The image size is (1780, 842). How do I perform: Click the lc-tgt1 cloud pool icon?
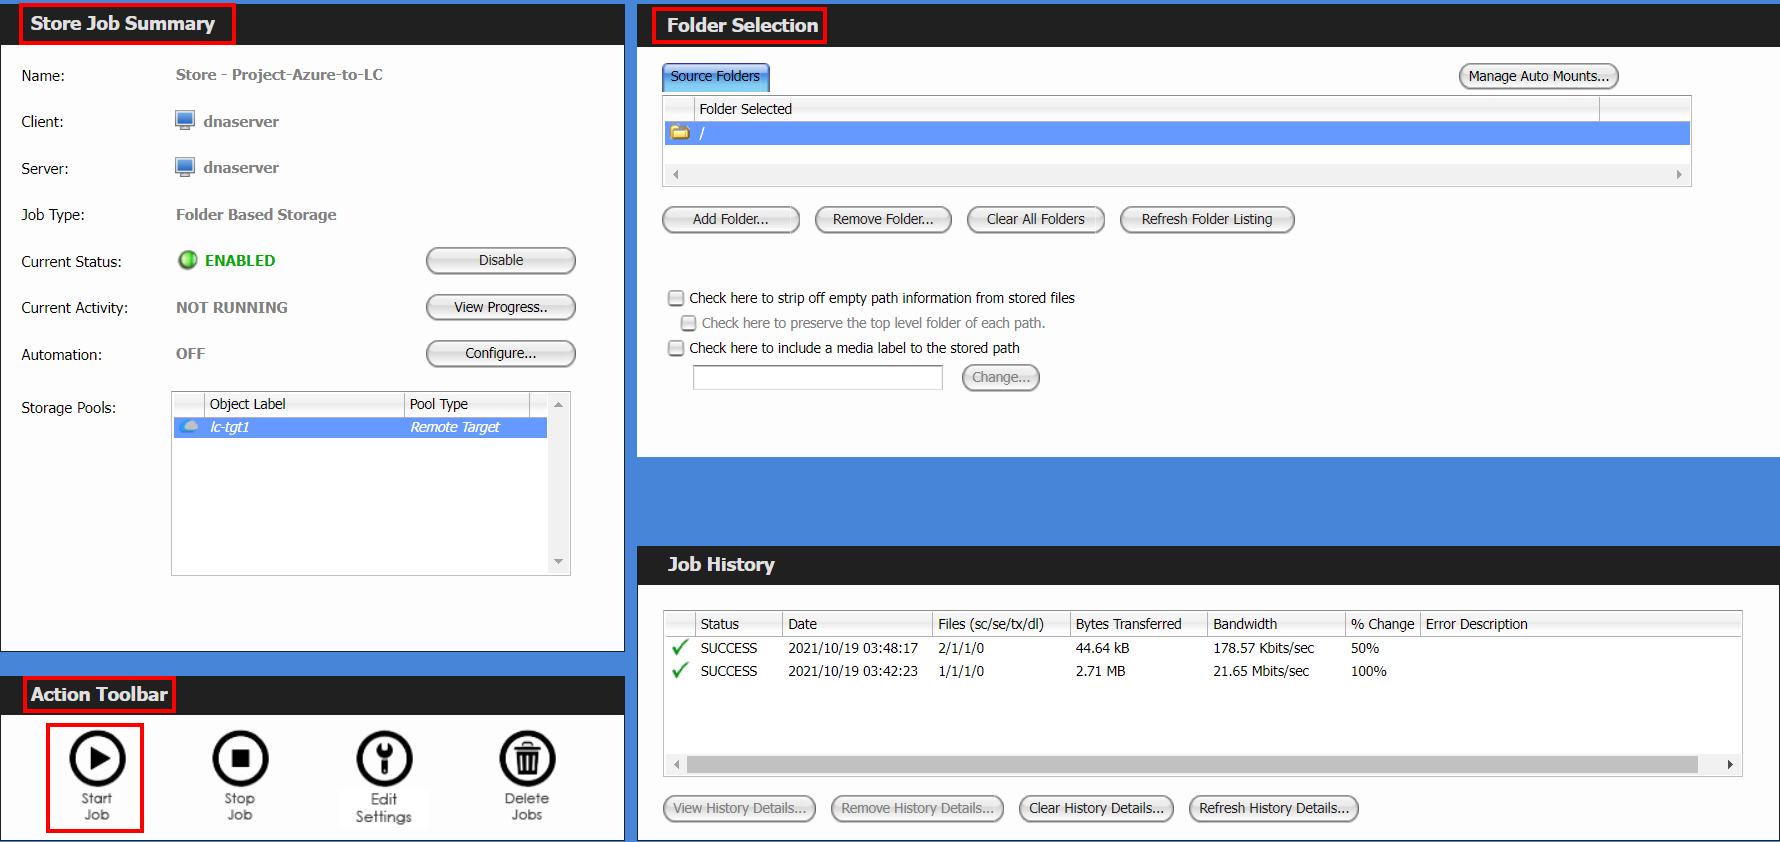coord(190,427)
